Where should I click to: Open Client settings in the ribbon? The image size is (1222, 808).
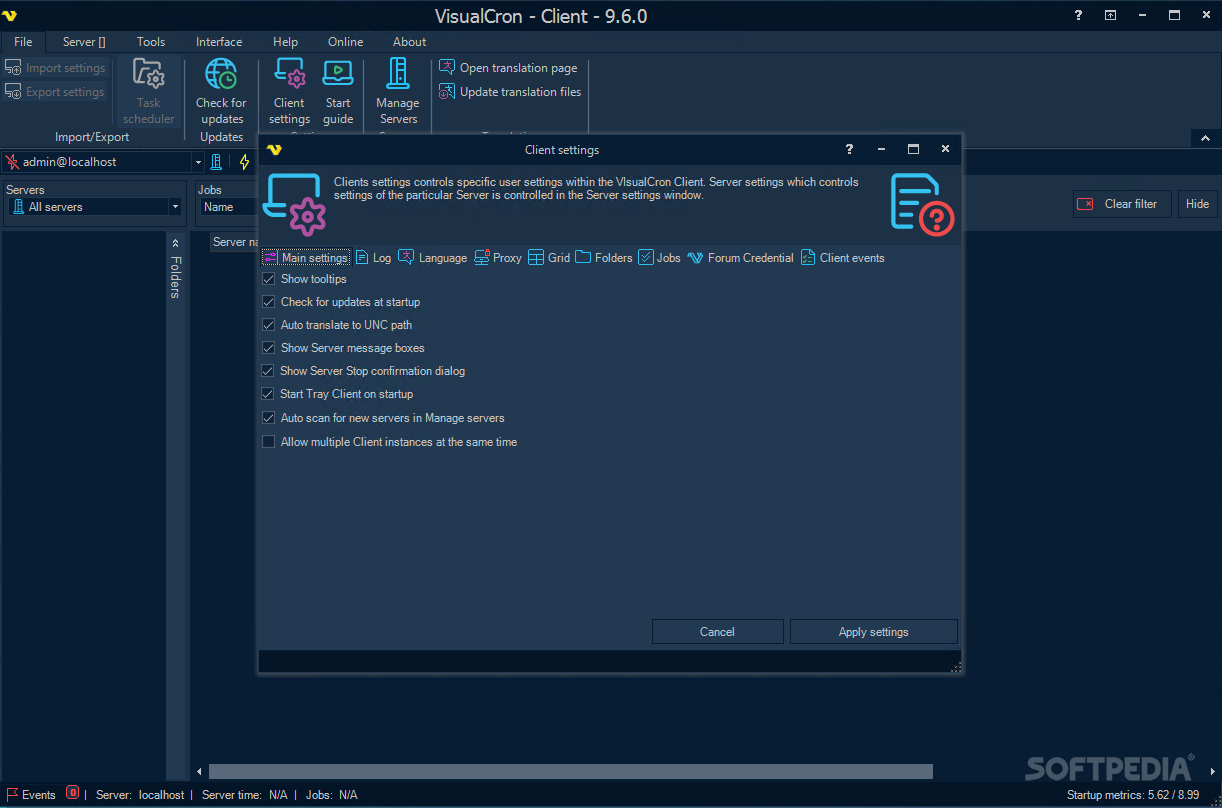[x=289, y=91]
